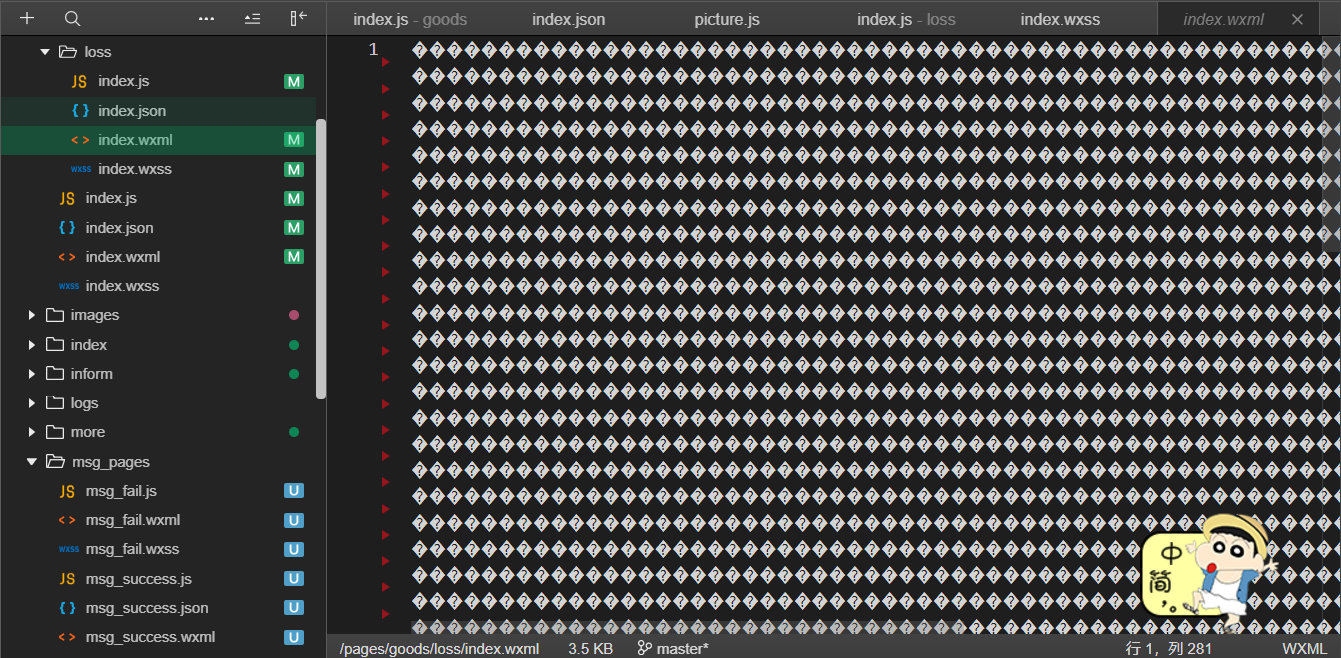Click the 3.5 KB file size indicator
This screenshot has height=658, width=1341.
coord(590,648)
